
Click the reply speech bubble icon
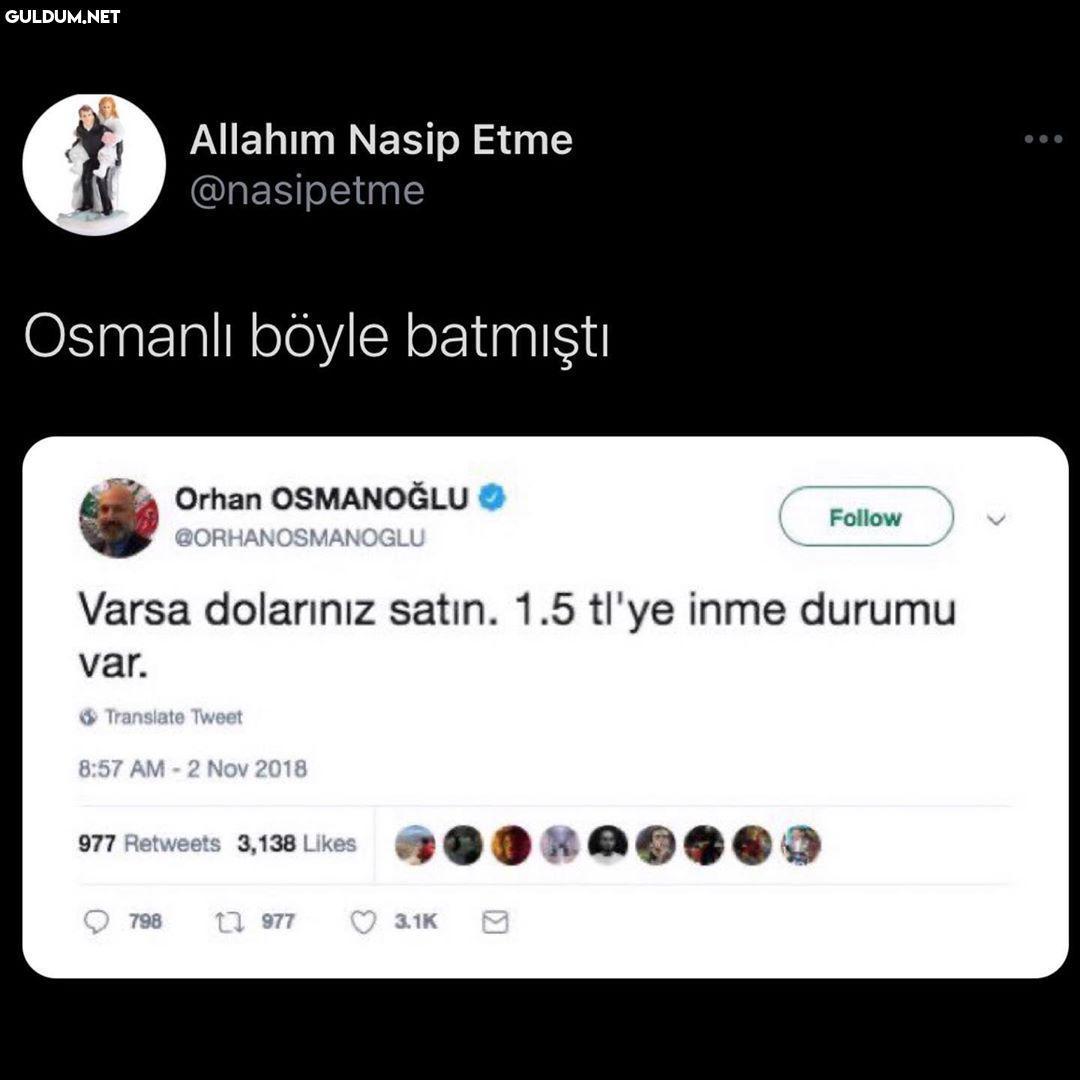click(96, 922)
